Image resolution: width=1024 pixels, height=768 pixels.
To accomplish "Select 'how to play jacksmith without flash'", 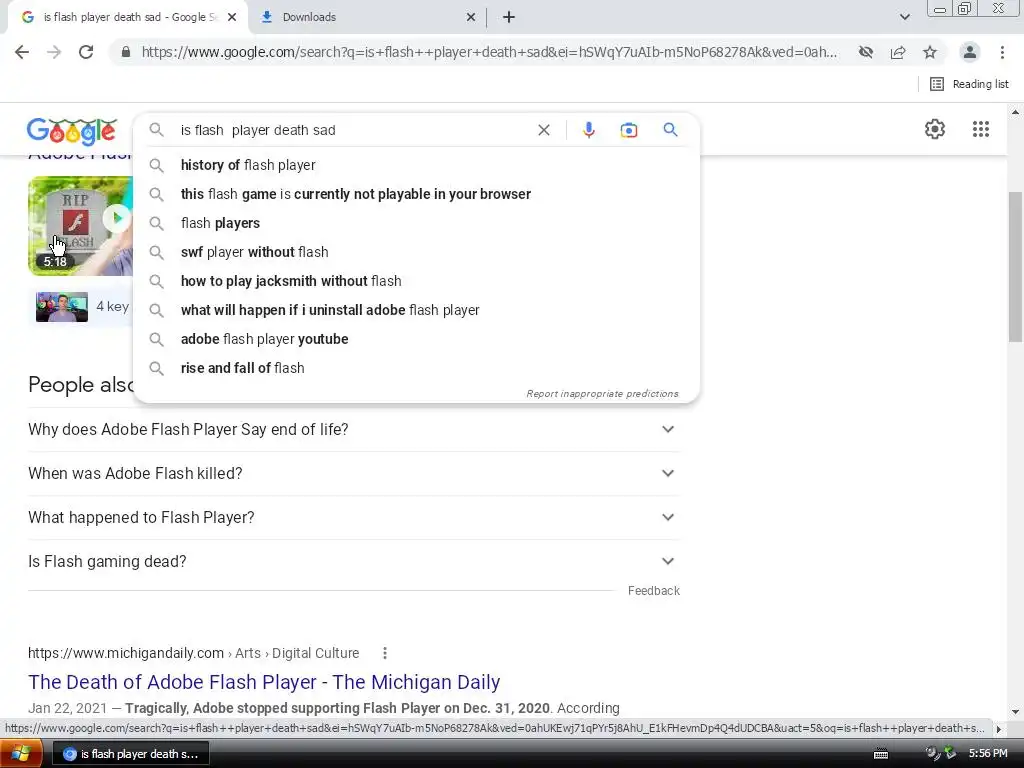I will 415,281.
